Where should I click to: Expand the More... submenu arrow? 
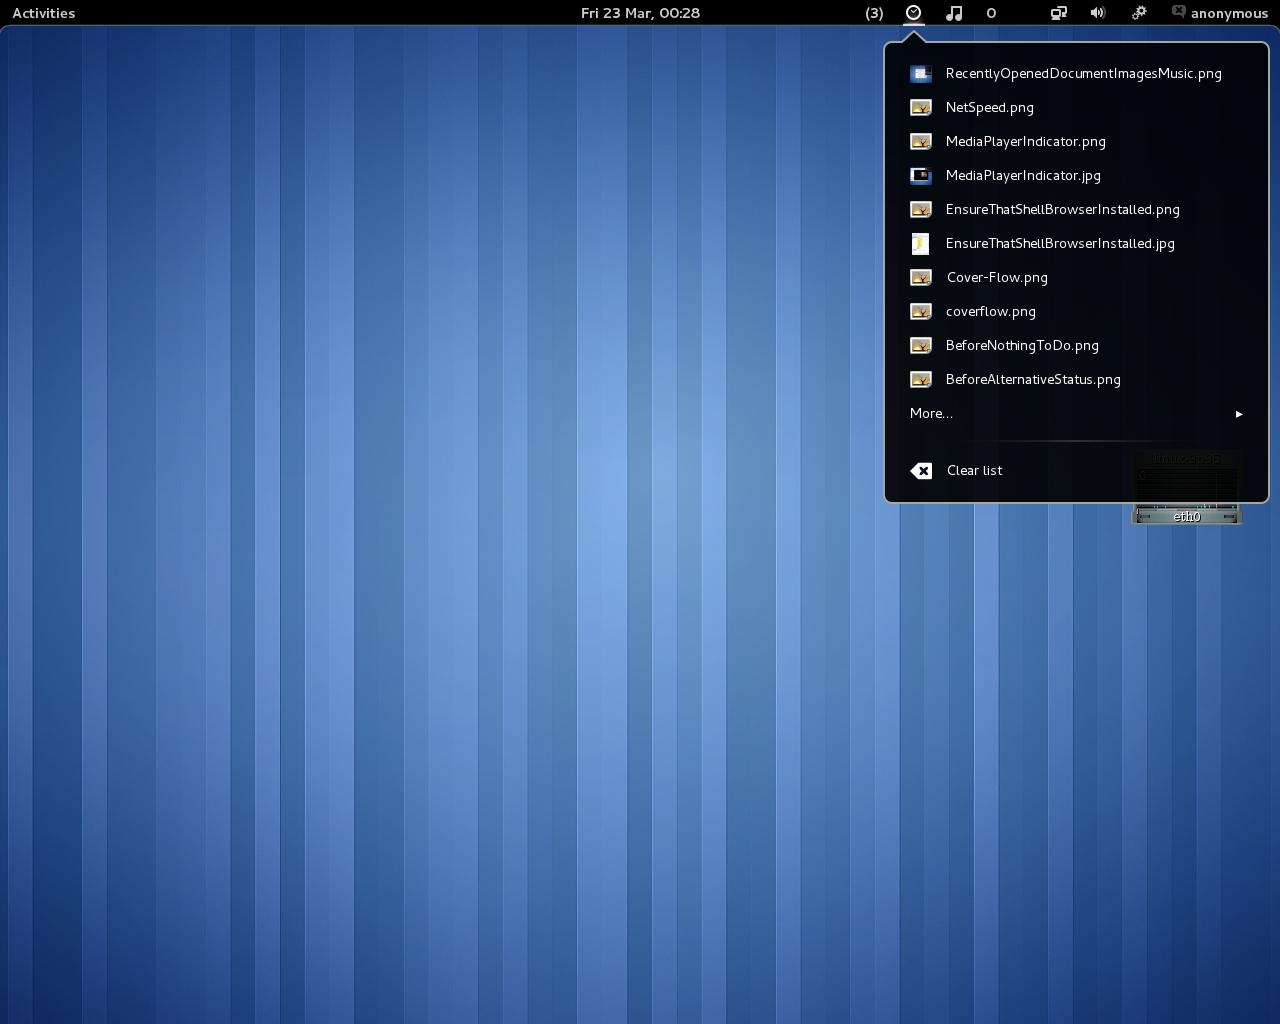(x=1239, y=414)
